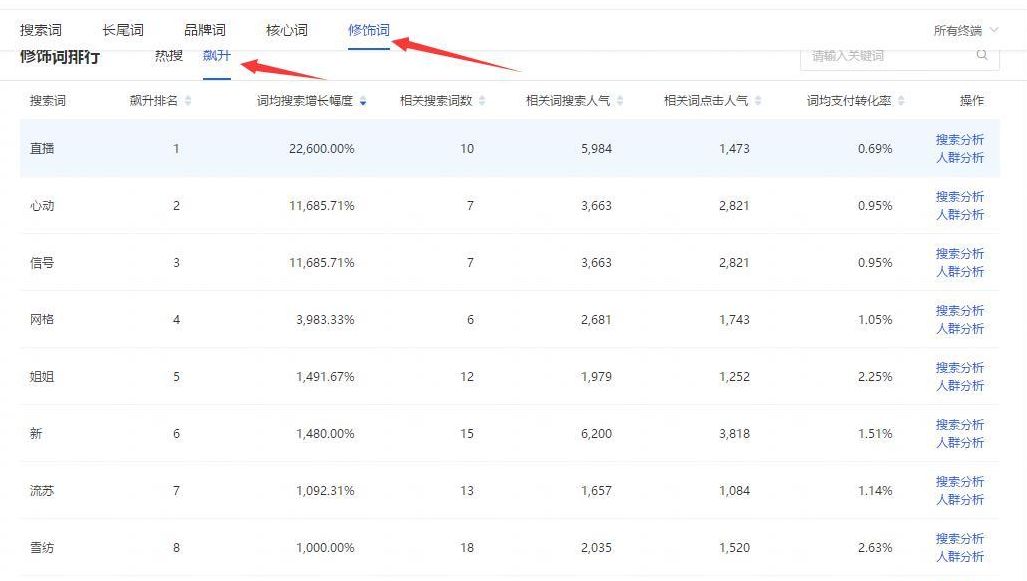Screen dimensions: 1027x581
Task: Switch to the 搜索词 tab
Action: pos(41,30)
